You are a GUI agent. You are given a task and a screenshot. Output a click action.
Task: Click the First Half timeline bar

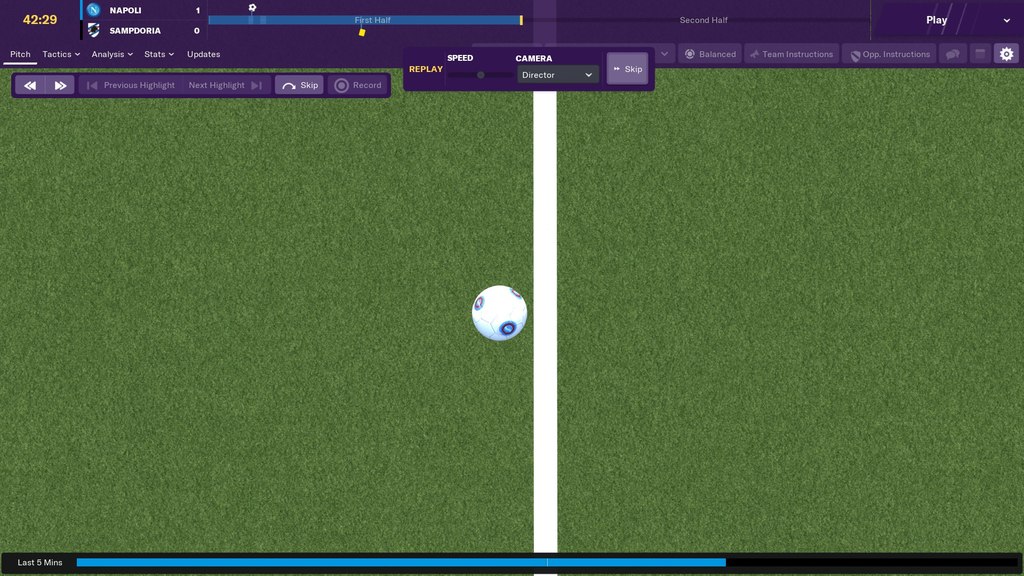[x=364, y=20]
